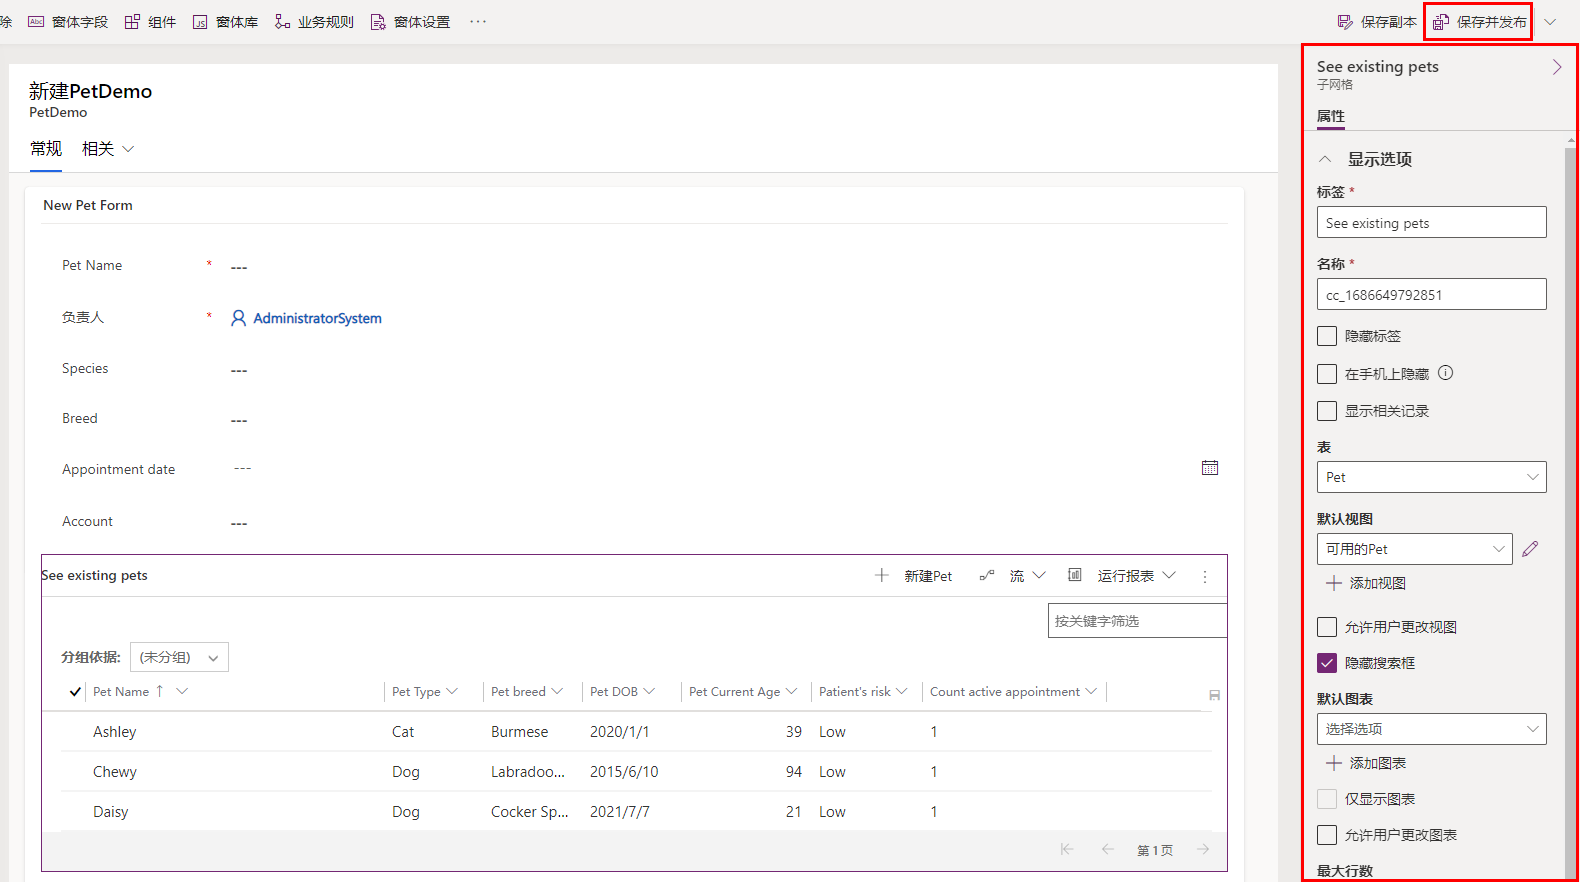Click the keyword filter box 按关键字筛选

click(x=1137, y=621)
